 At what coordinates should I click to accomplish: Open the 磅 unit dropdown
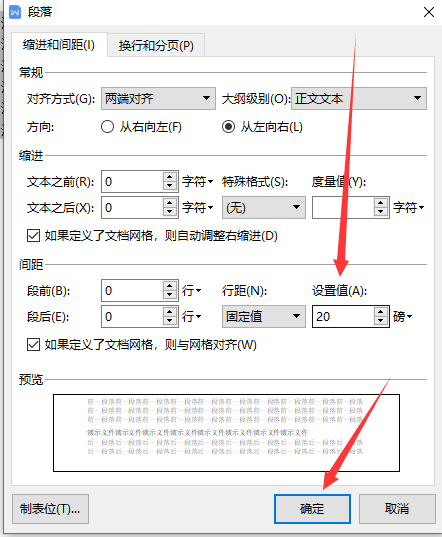pos(403,316)
